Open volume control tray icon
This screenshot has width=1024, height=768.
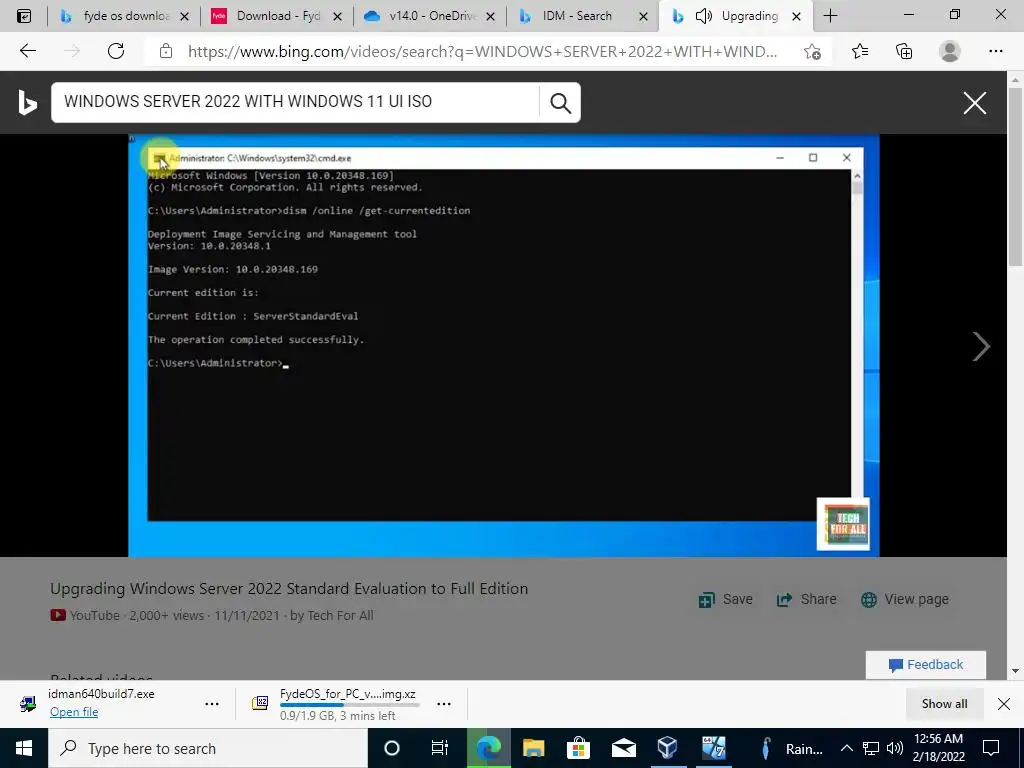pyautogui.click(x=895, y=748)
